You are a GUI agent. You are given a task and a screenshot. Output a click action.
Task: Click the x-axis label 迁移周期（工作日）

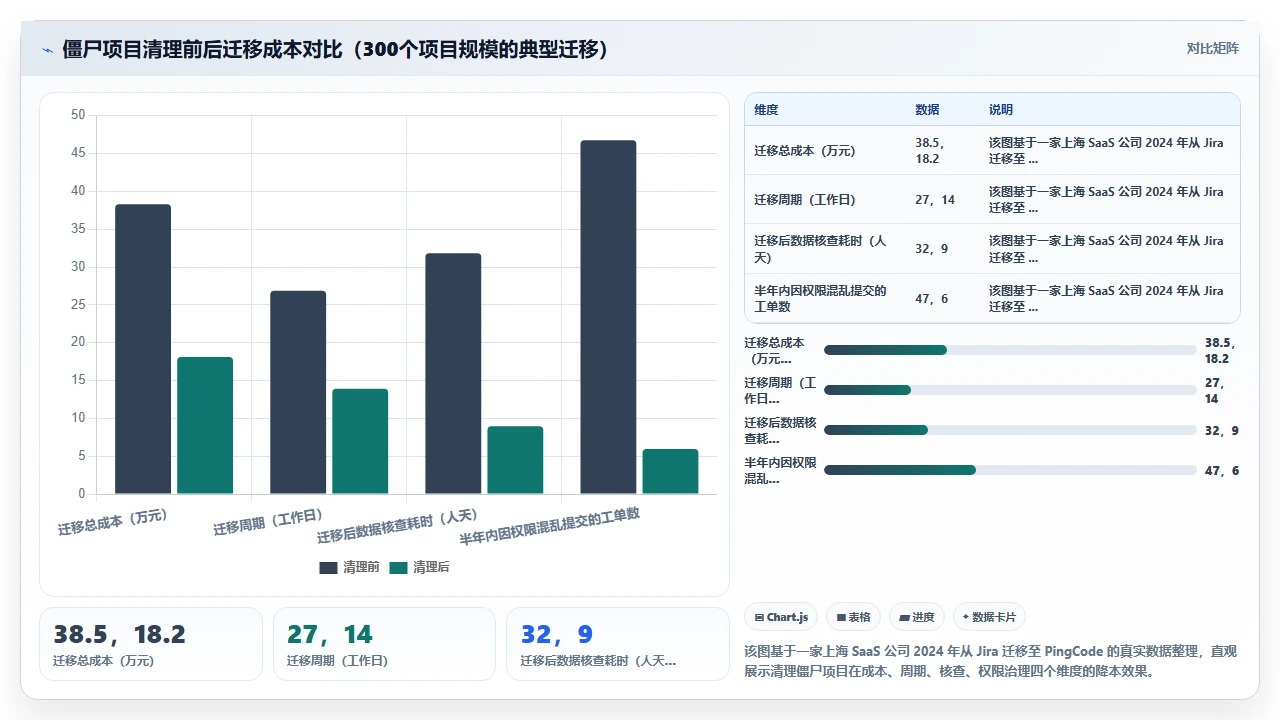pyautogui.click(x=268, y=522)
